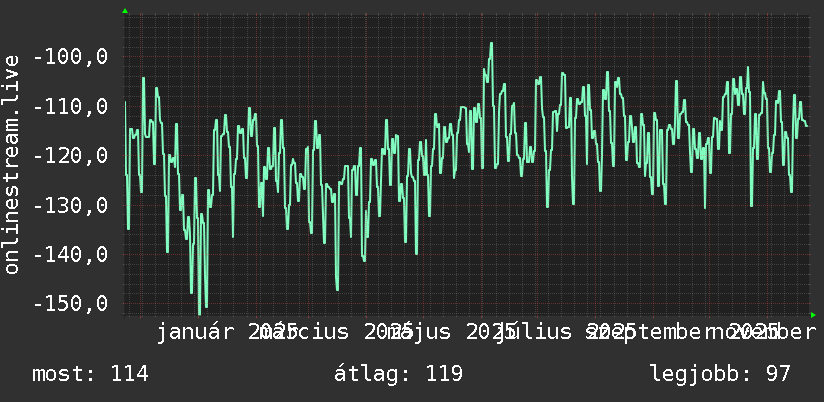Click the 'január' x-axis label

[198, 332]
